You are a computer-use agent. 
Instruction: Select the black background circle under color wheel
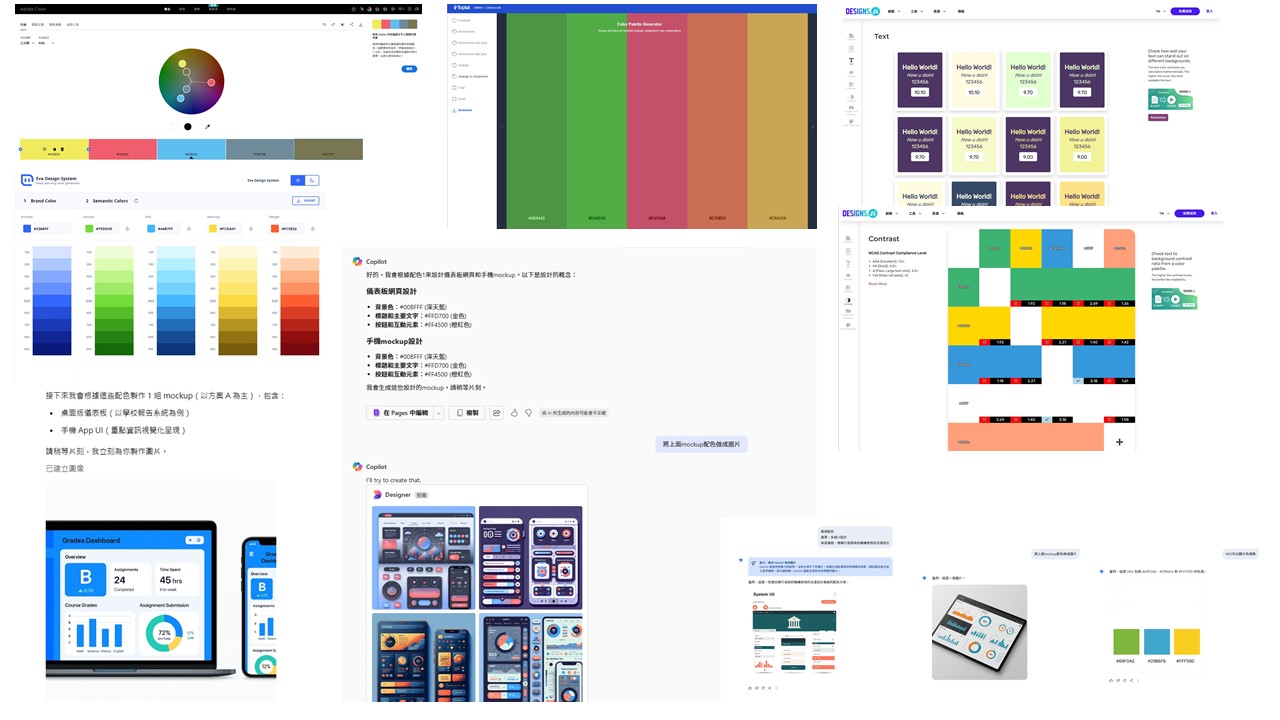[188, 127]
